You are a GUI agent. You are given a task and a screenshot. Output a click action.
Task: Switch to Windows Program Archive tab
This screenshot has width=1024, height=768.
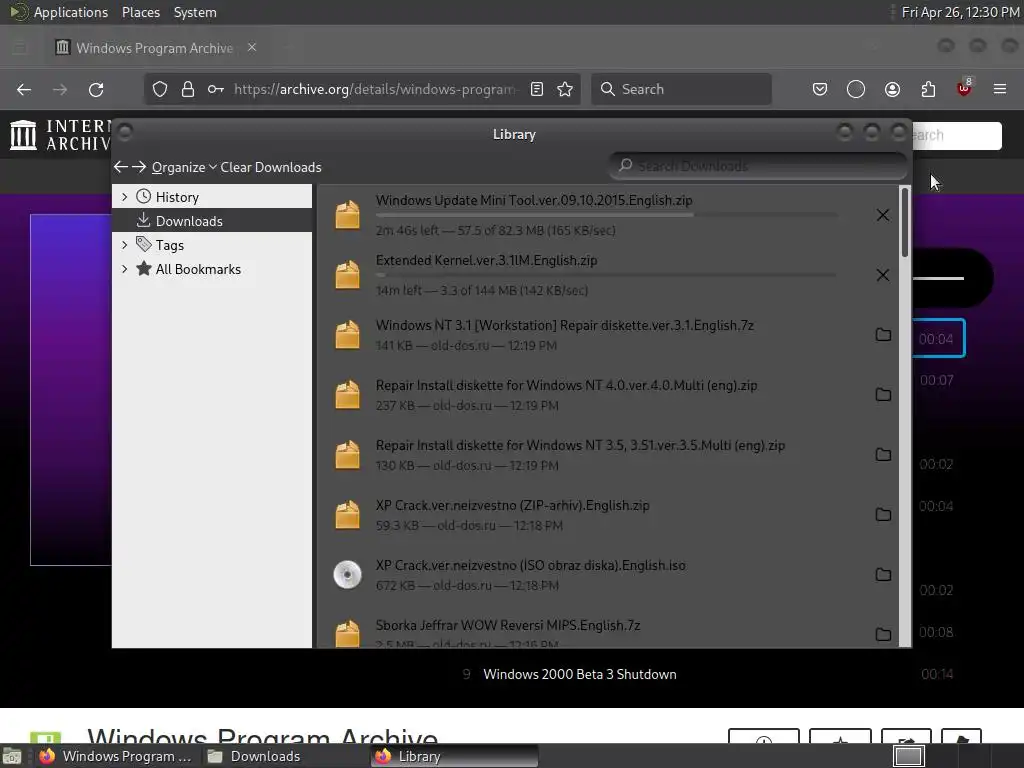(154, 48)
